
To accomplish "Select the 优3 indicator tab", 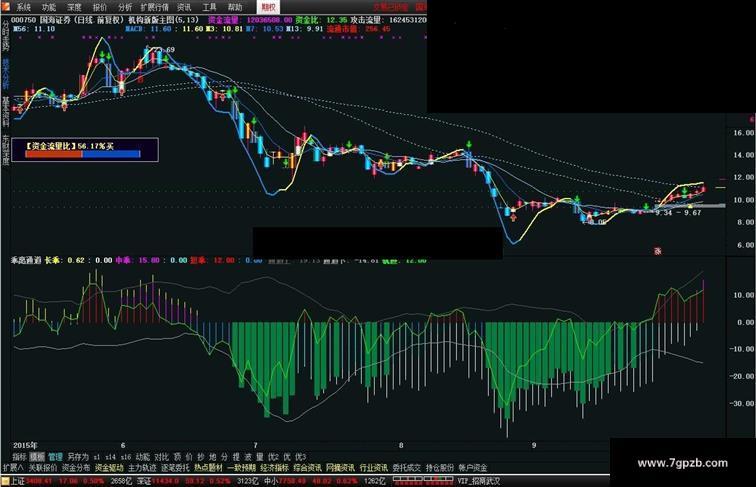I will pos(300,456).
